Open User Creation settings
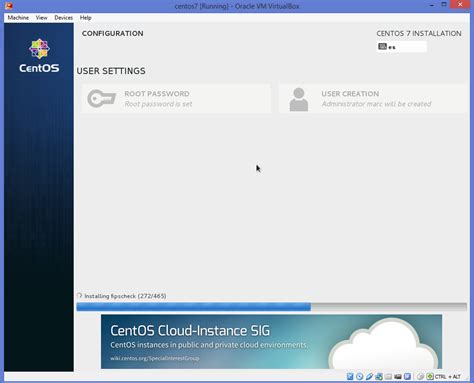The image size is (474, 383). pyautogui.click(x=372, y=99)
